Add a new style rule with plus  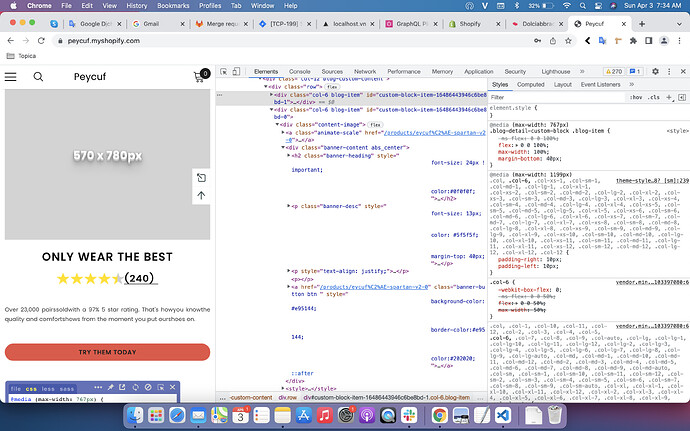(669, 97)
